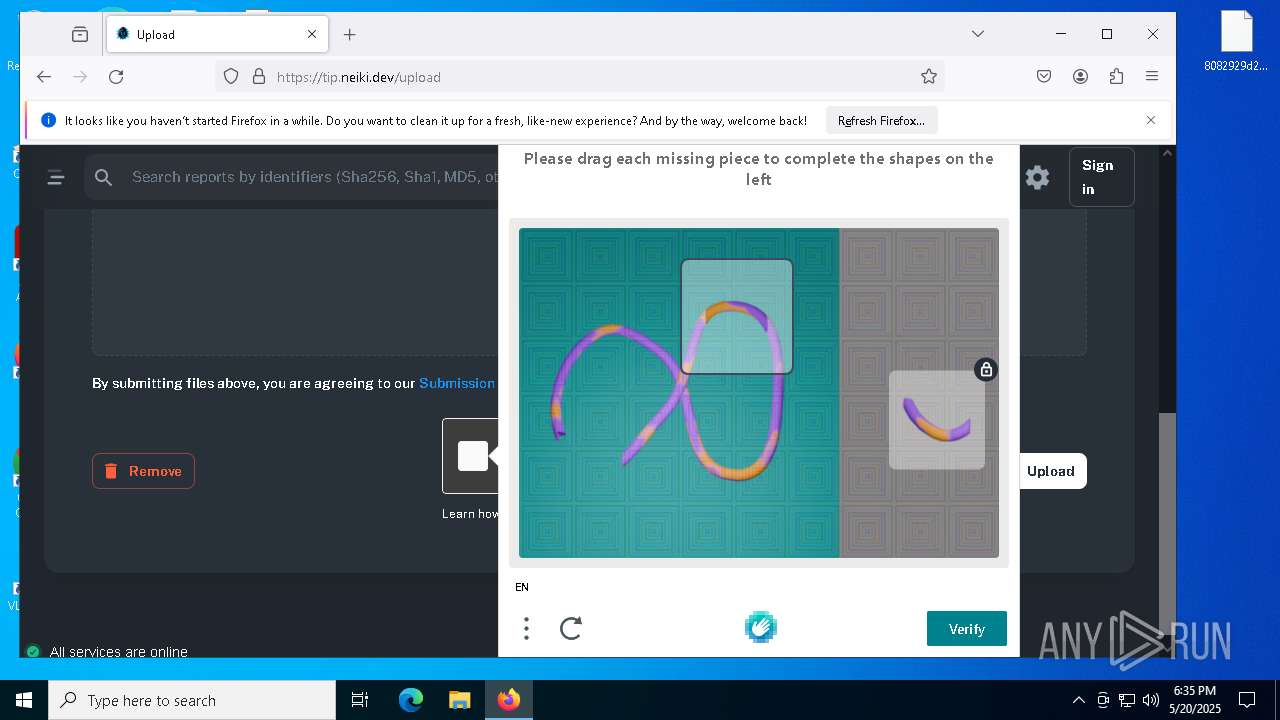The image size is (1280, 720).
Task: Click the search magnifier icon
Action: (103, 177)
